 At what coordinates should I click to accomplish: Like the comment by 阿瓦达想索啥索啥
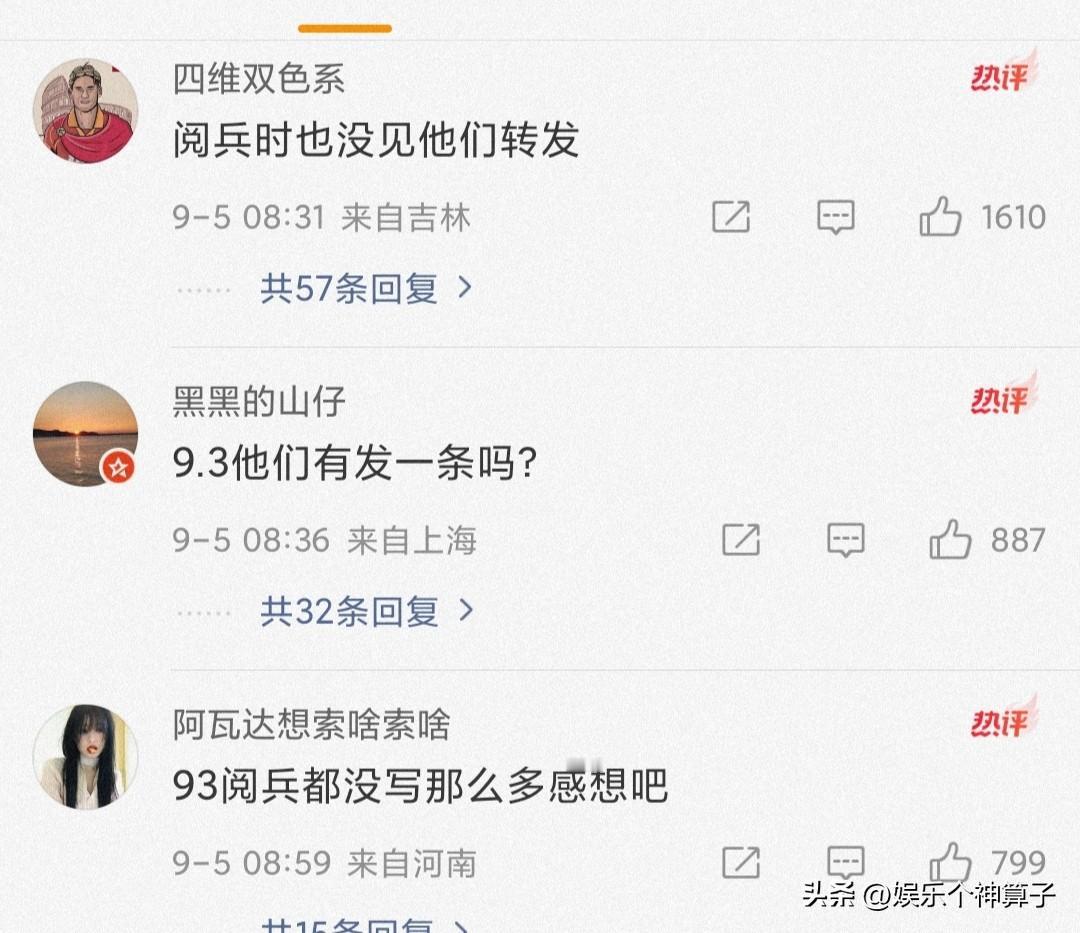(x=951, y=862)
